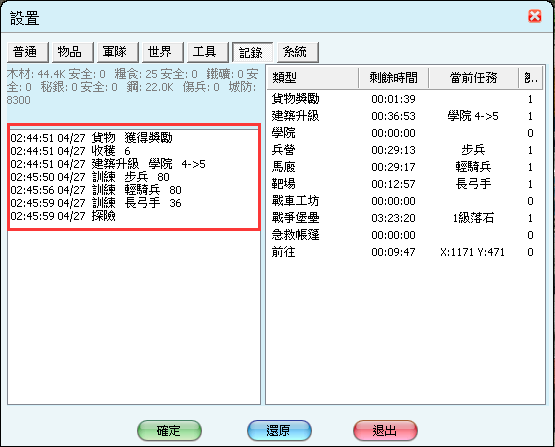Click the blue 還原 button
Image resolution: width=555 pixels, height=447 pixels.
pyautogui.click(x=279, y=430)
